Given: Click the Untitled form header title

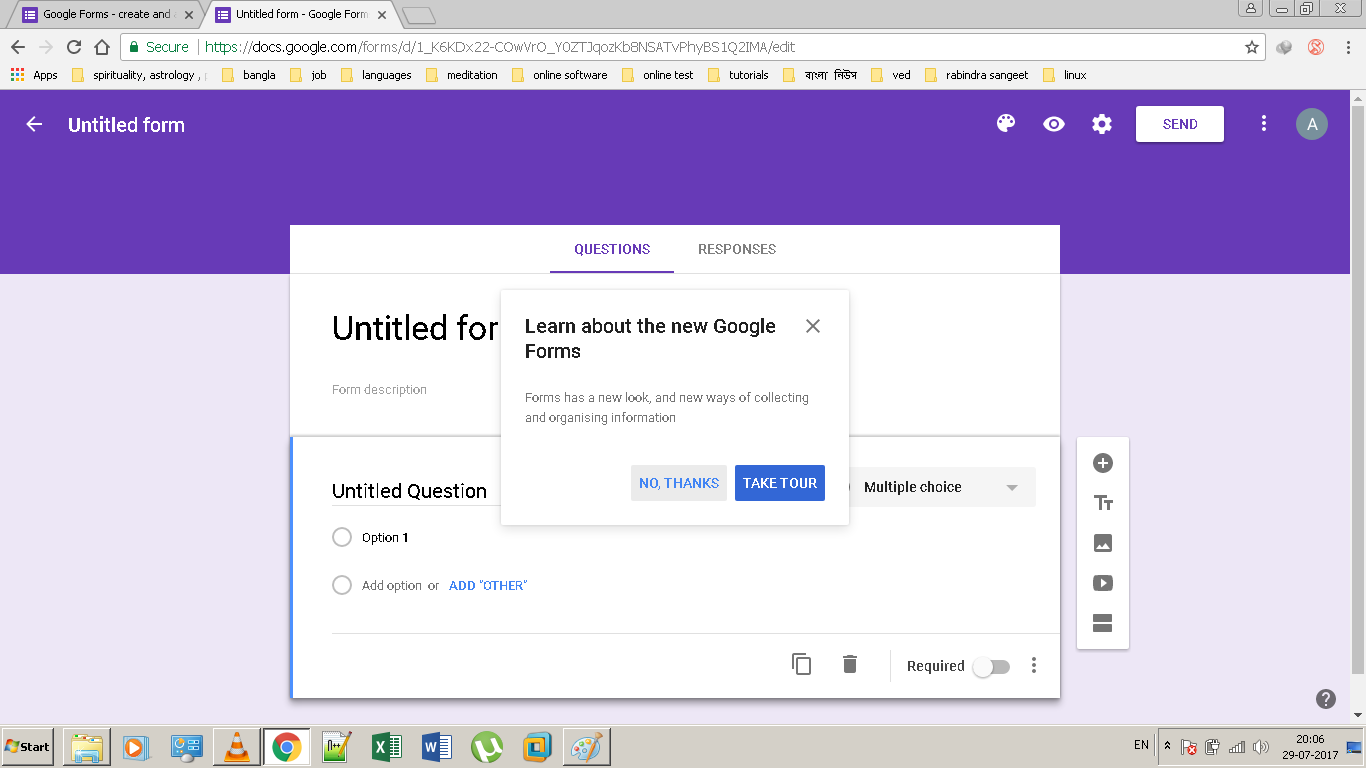Looking at the screenshot, I should click(126, 125).
